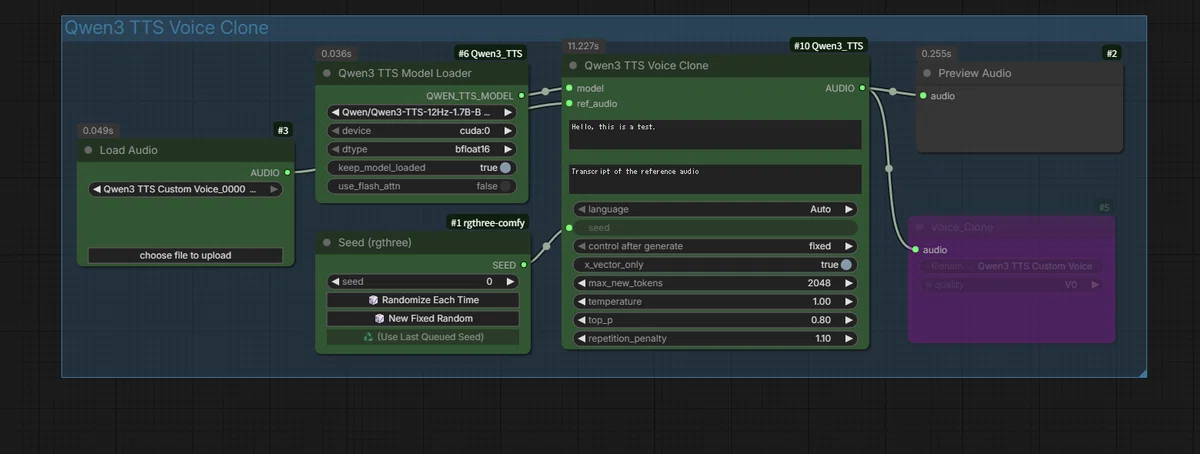Collapse the Preview Audio node dot

click(x=927, y=73)
